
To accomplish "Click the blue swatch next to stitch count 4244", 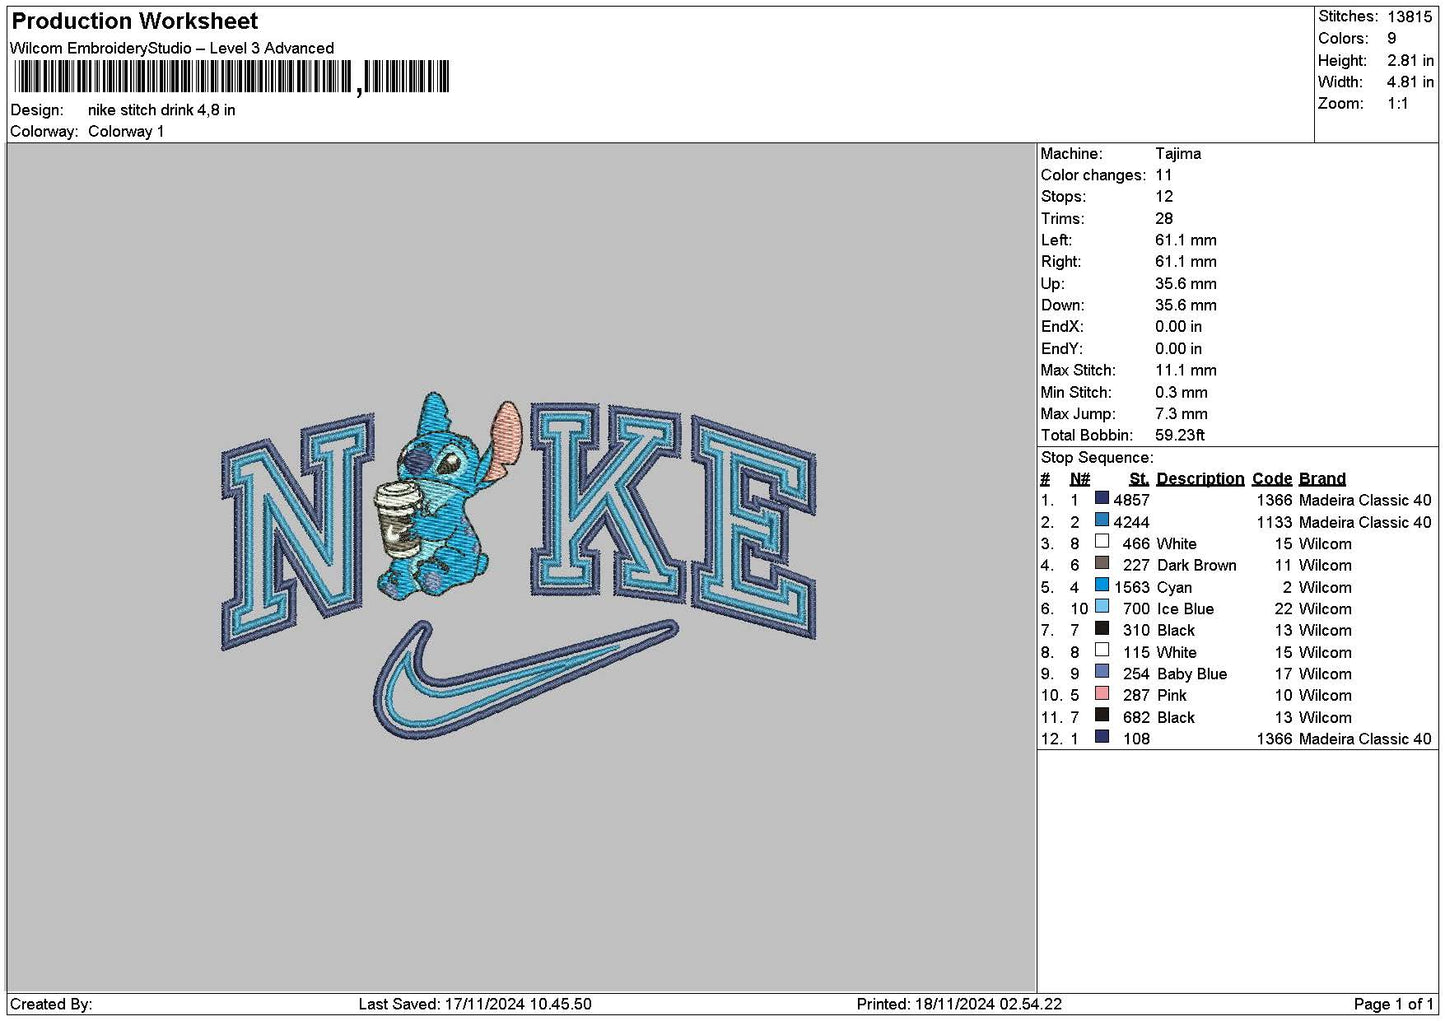I will pos(1101,520).
